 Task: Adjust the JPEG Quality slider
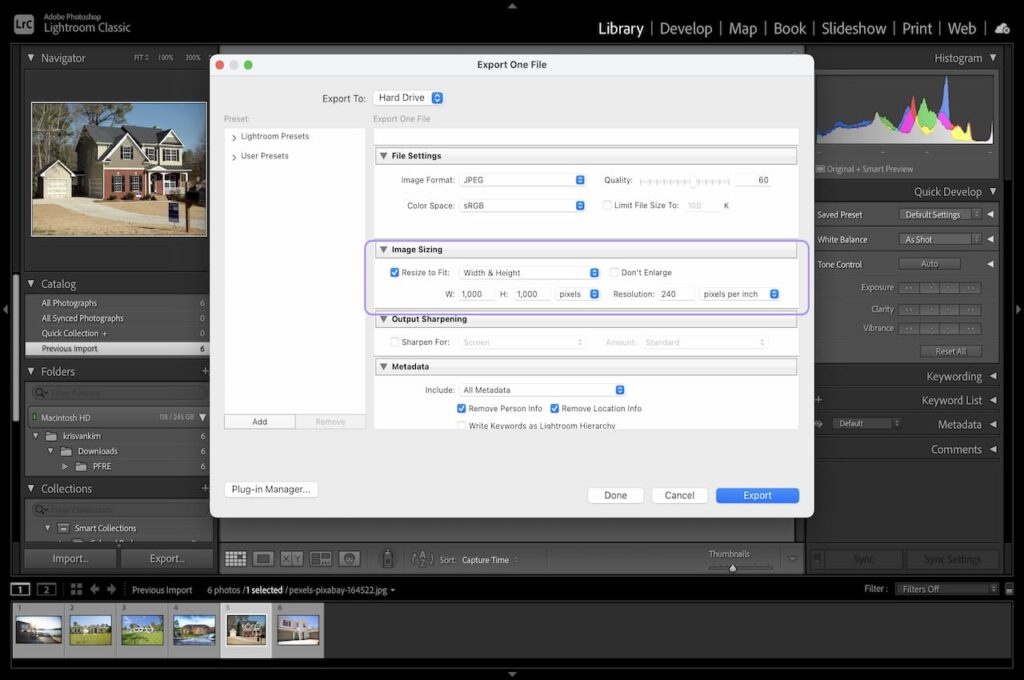[x=693, y=181]
